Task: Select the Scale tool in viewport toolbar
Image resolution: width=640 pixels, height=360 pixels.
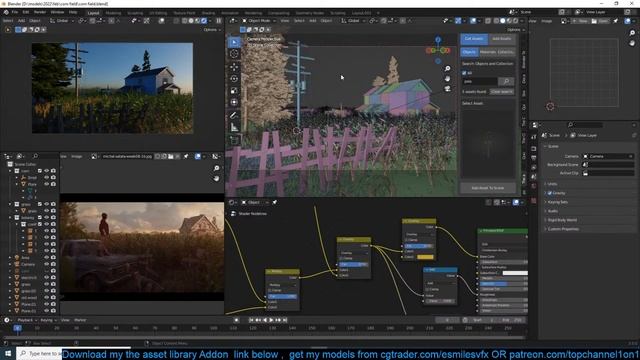Action: 234,91
